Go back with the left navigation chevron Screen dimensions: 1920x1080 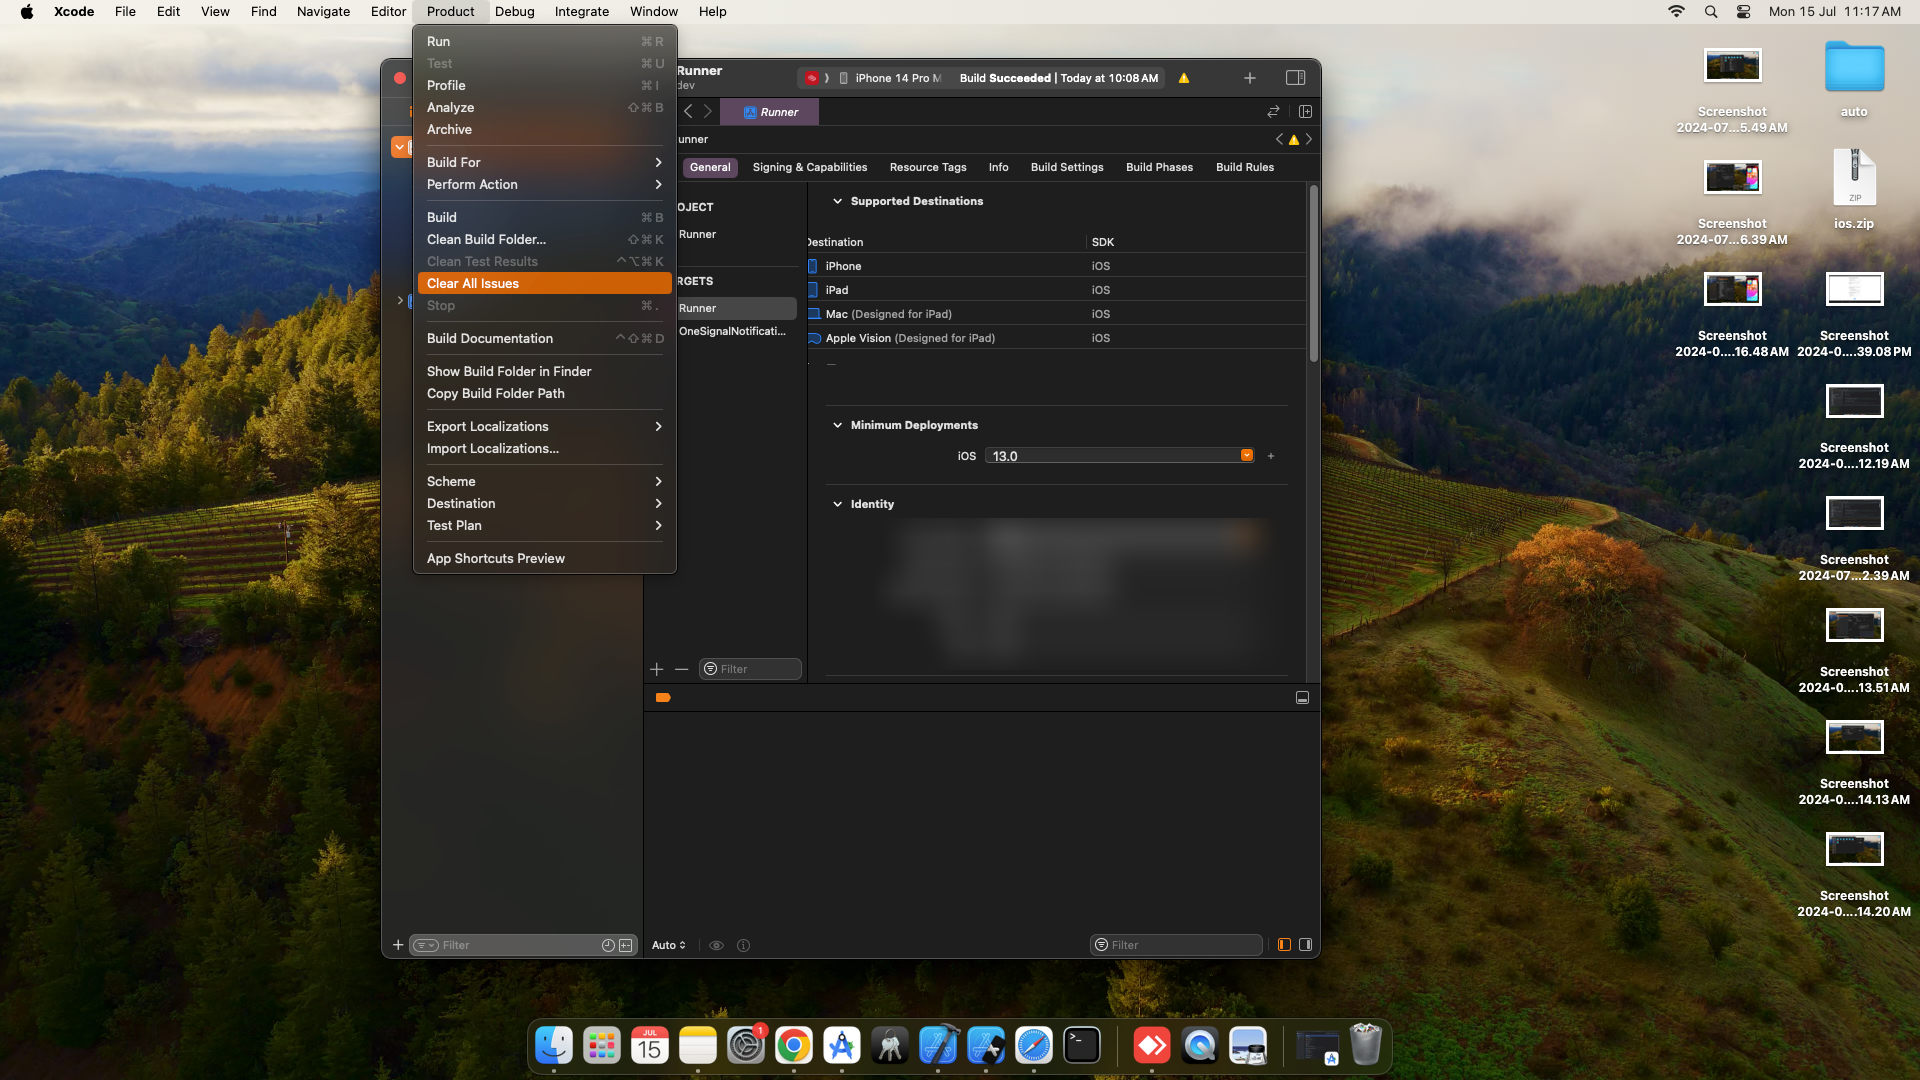click(x=688, y=112)
